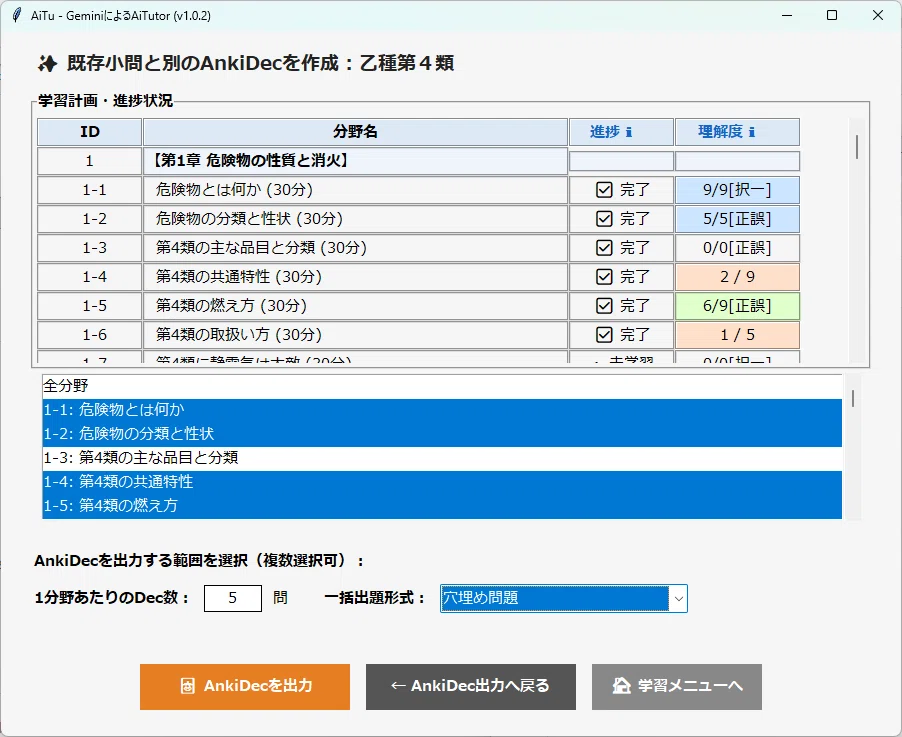
Task: Click the 分野名 column header
Action: (355, 132)
